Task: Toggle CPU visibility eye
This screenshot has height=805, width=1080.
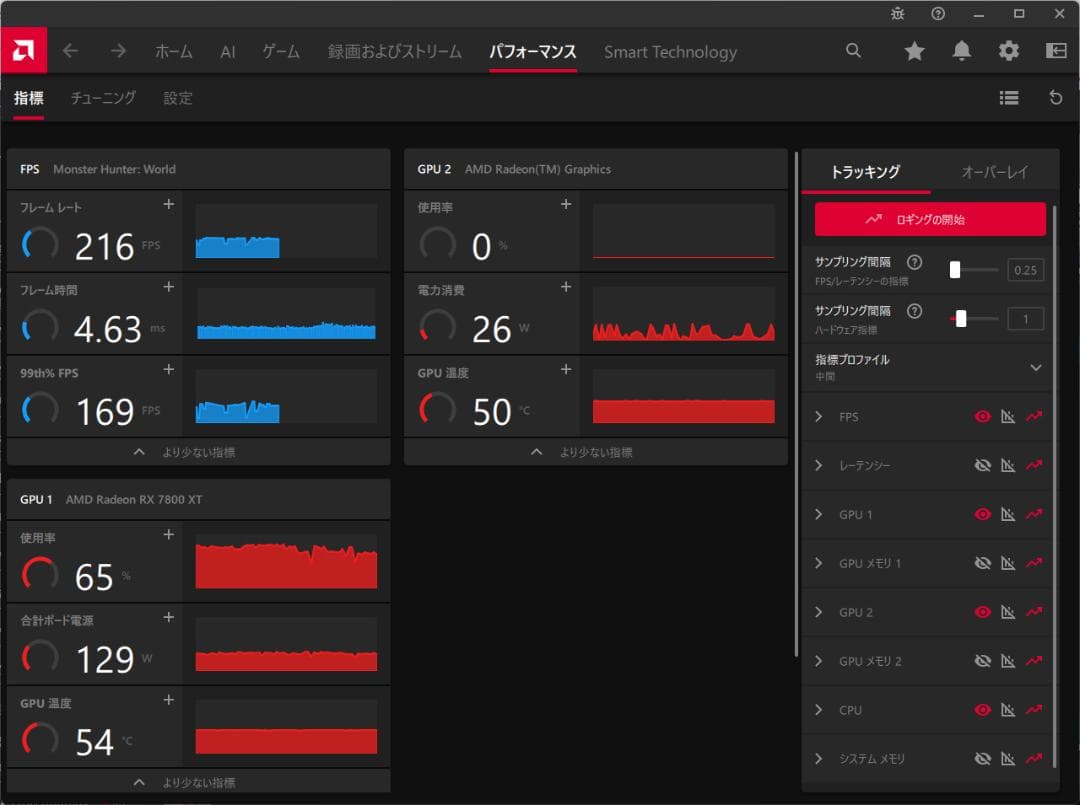Action: pyautogui.click(x=983, y=710)
